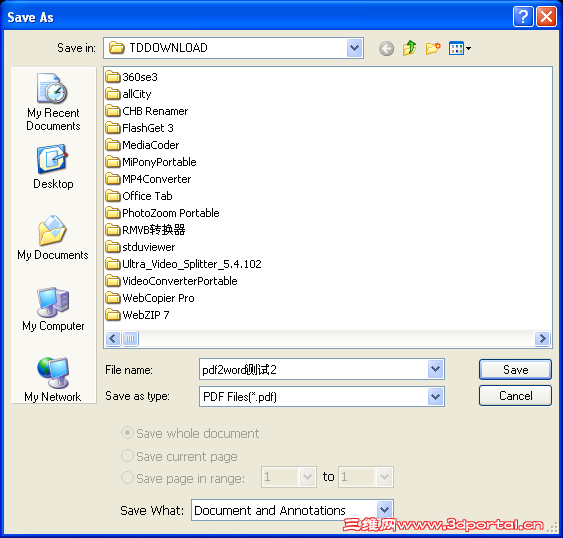Close the Save As dialog
The height and width of the screenshot is (538, 563).
point(546,17)
